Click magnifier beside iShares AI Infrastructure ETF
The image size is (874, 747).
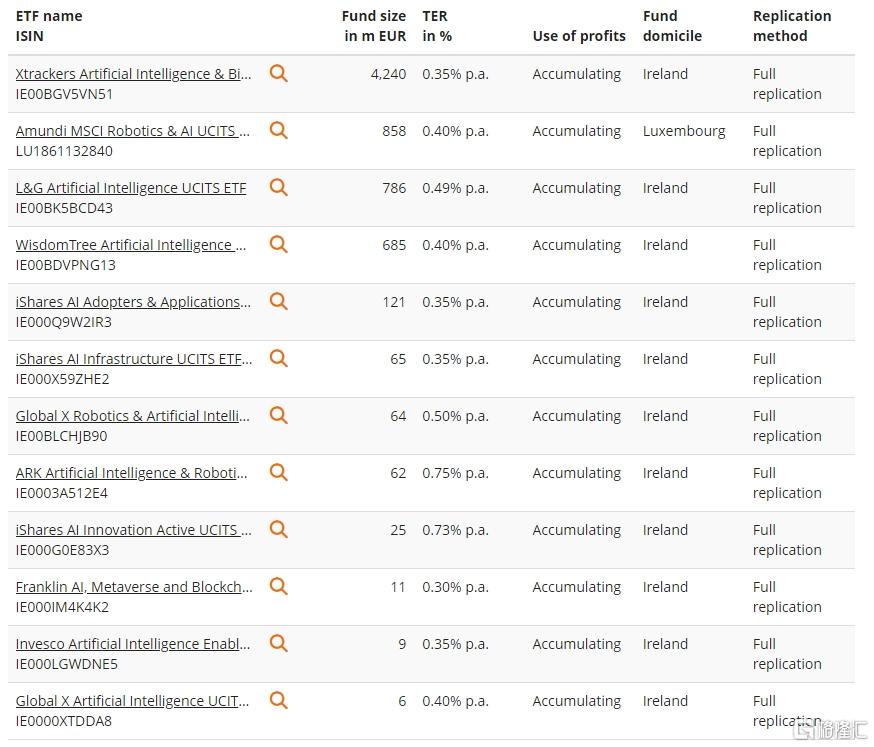point(279,358)
